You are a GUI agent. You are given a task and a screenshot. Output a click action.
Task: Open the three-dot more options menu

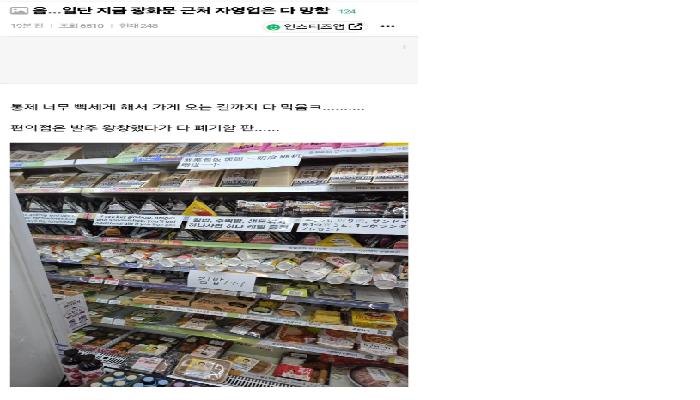pyautogui.click(x=387, y=26)
